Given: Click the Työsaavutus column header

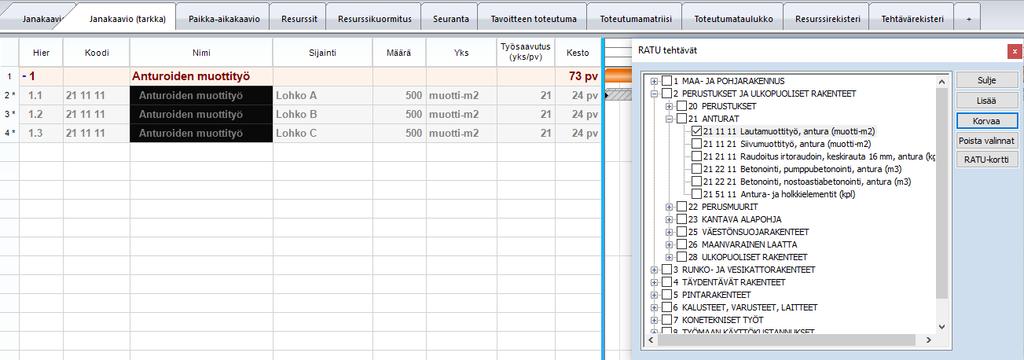Looking at the screenshot, I should tap(526, 52).
